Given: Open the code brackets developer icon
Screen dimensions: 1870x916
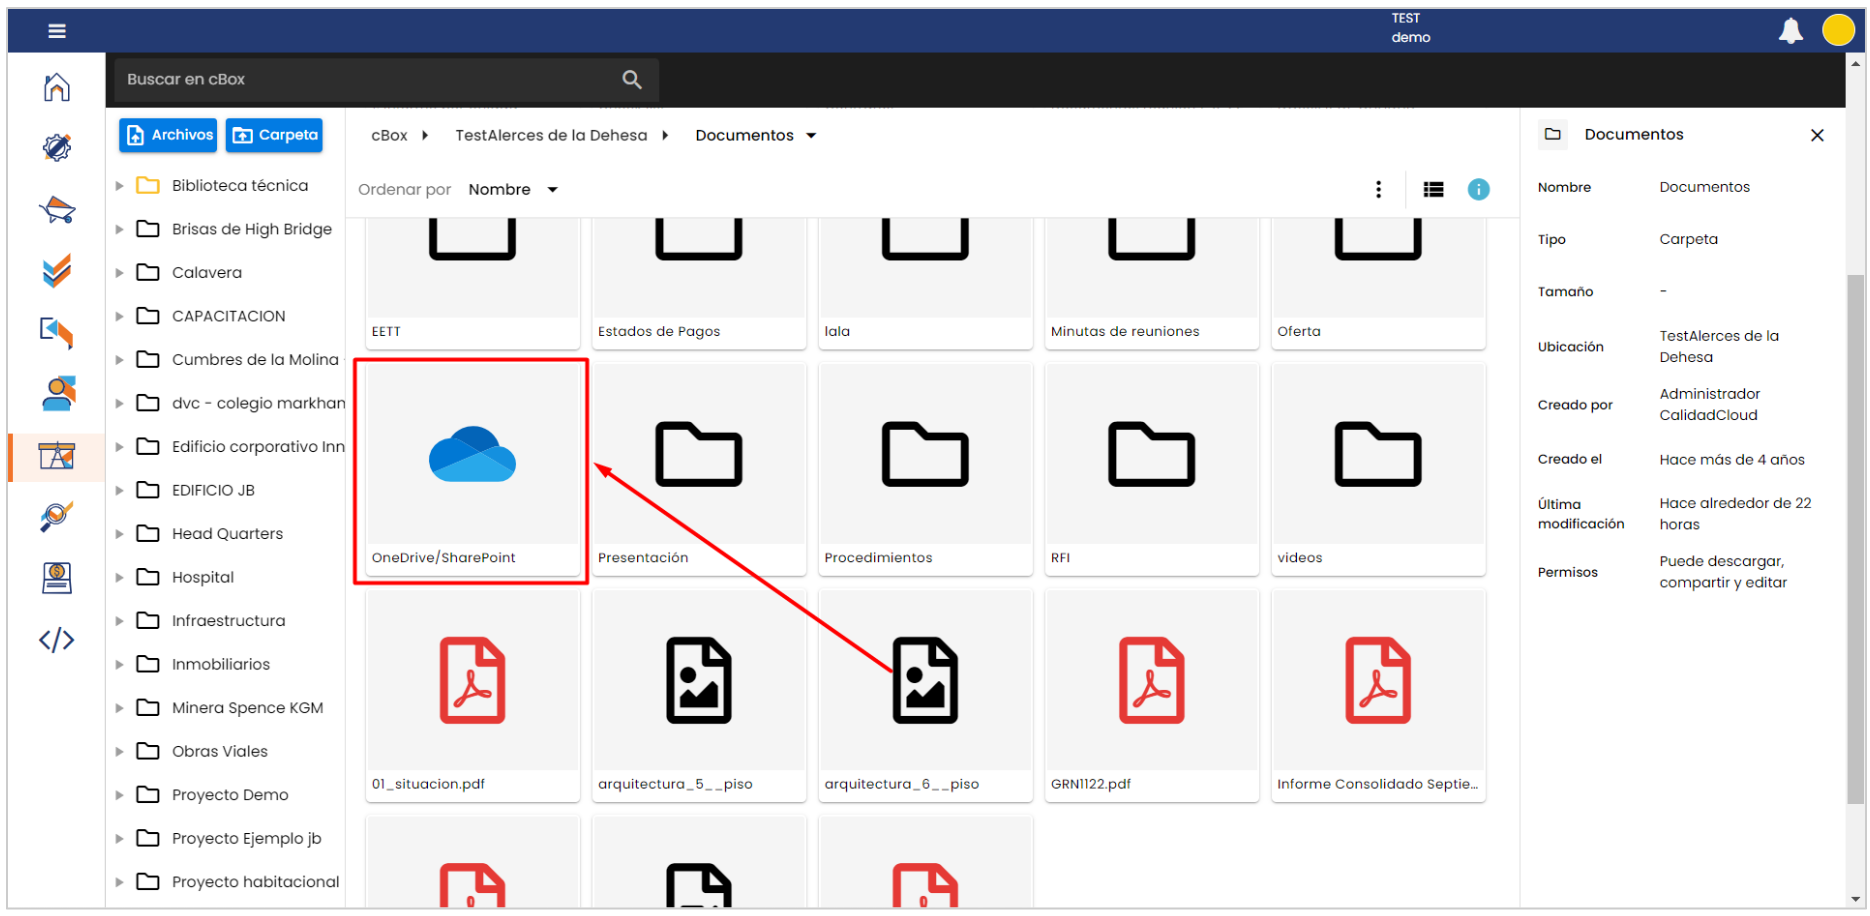Looking at the screenshot, I should (x=57, y=640).
